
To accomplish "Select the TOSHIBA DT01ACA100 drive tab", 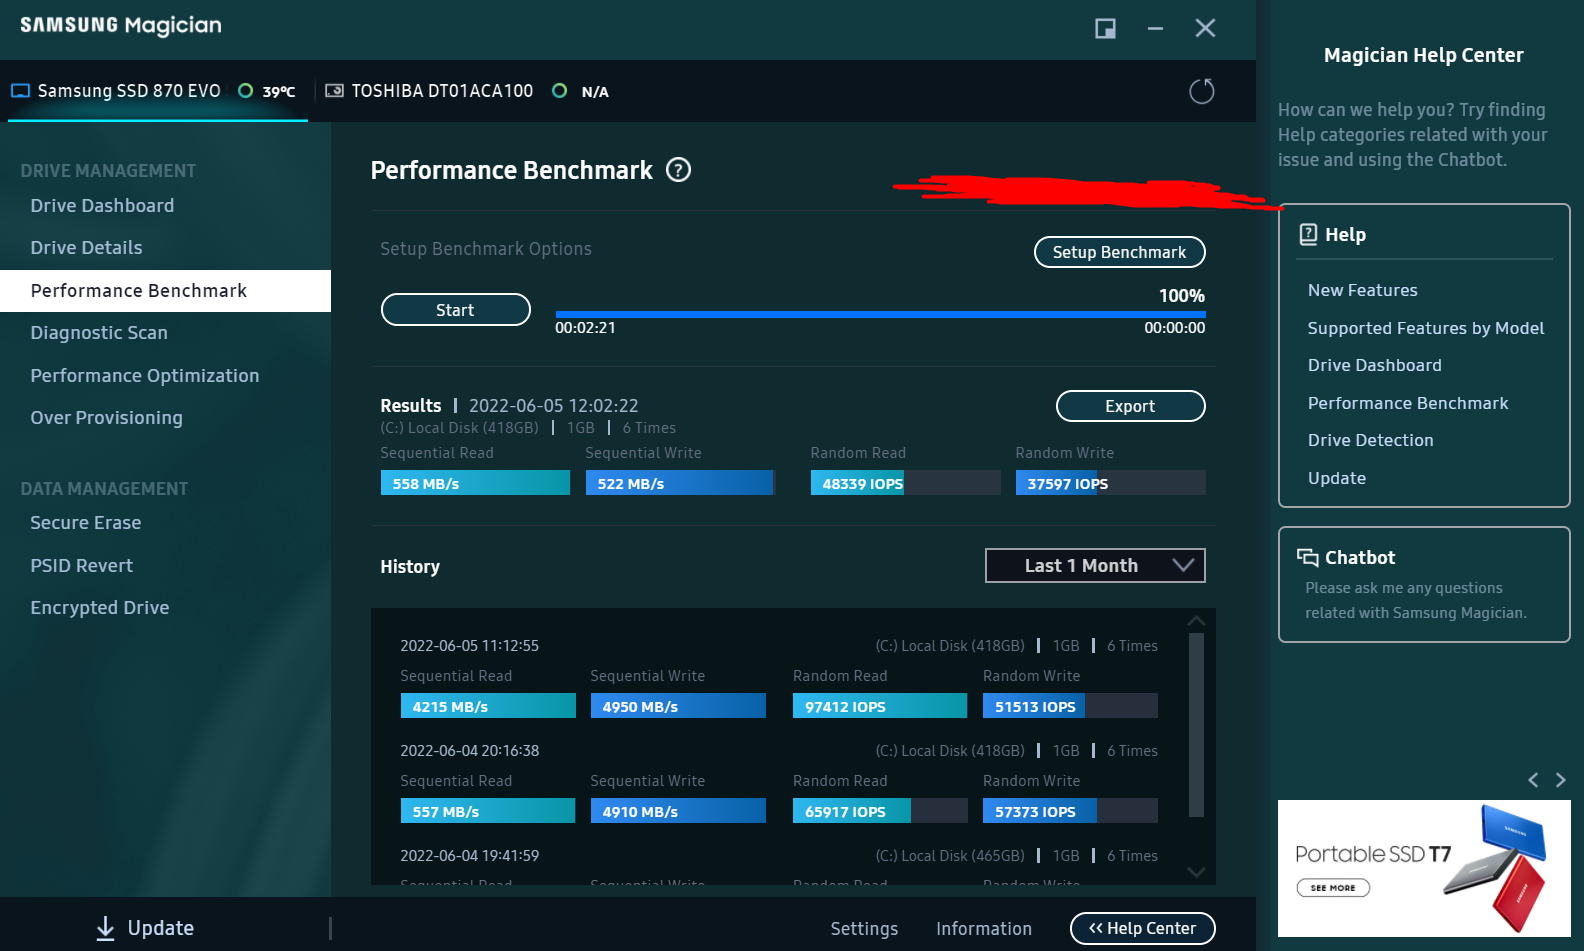I will coord(467,91).
